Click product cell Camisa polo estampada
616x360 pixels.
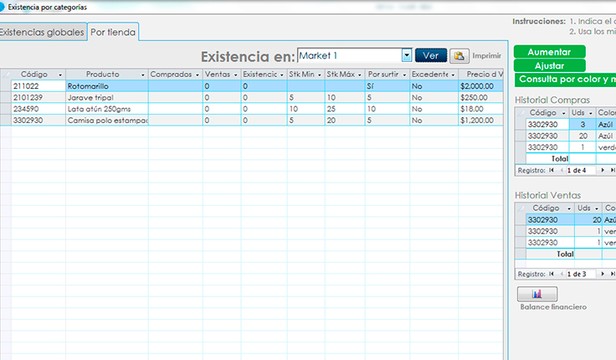(107, 120)
